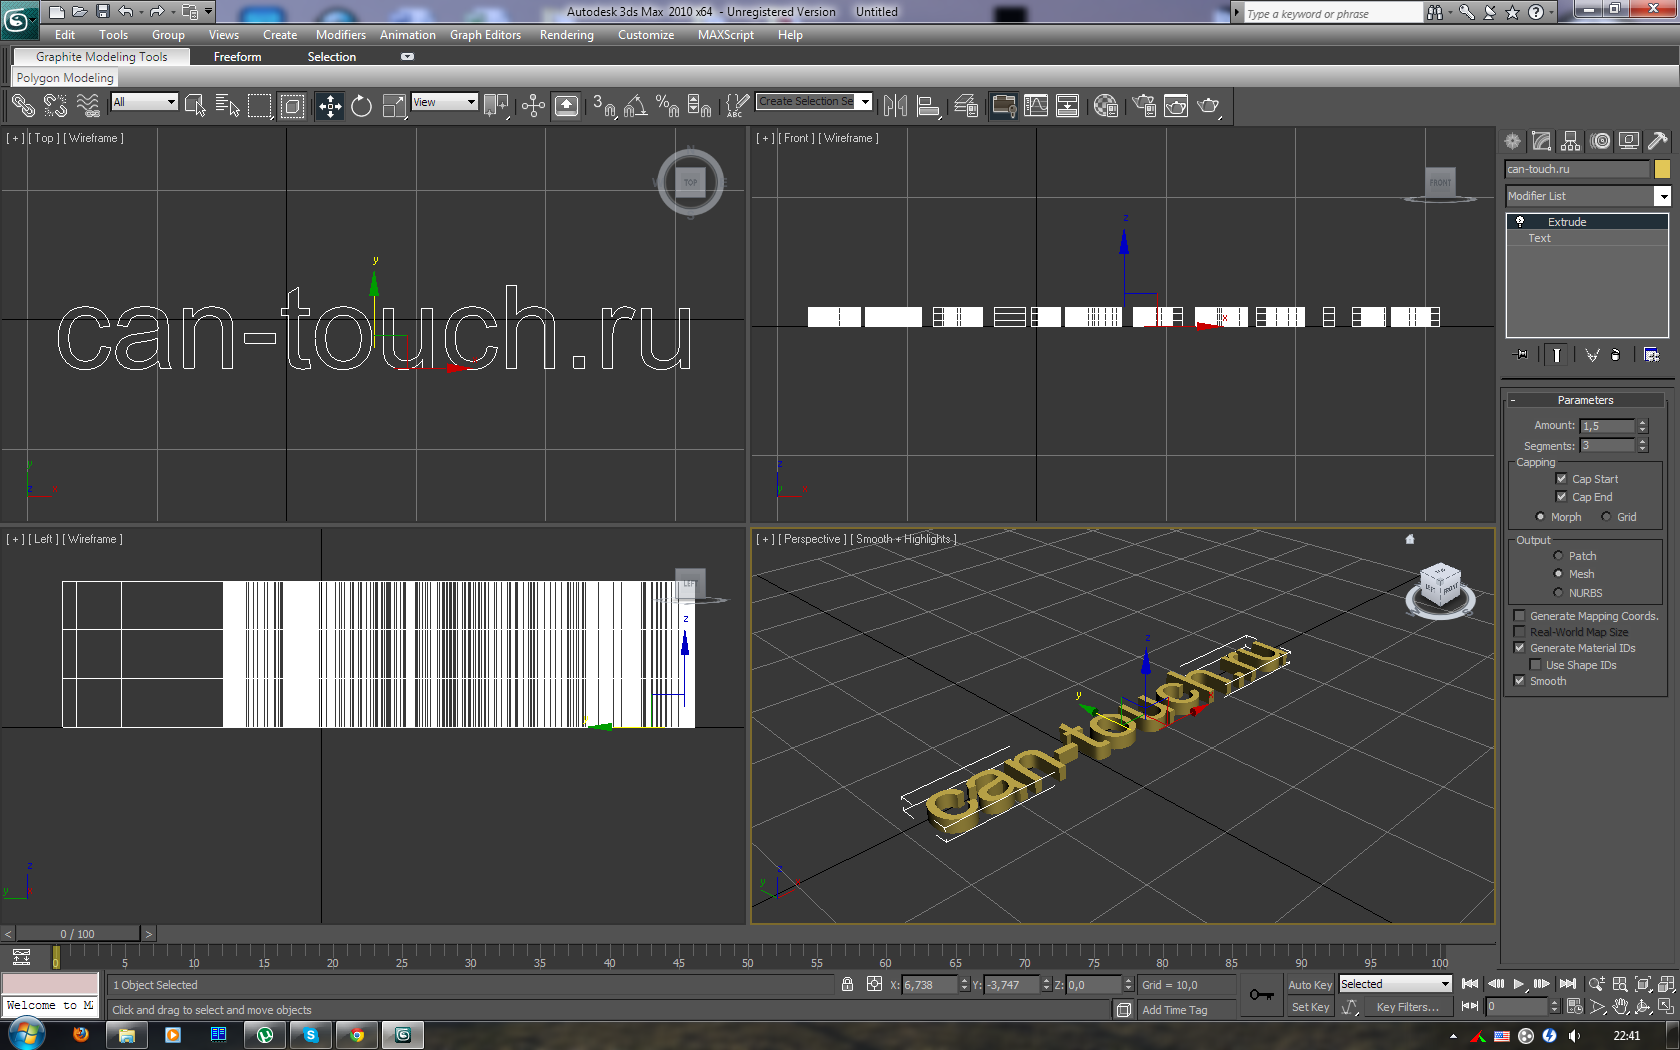
Task: Play the animation
Action: pyautogui.click(x=1519, y=984)
